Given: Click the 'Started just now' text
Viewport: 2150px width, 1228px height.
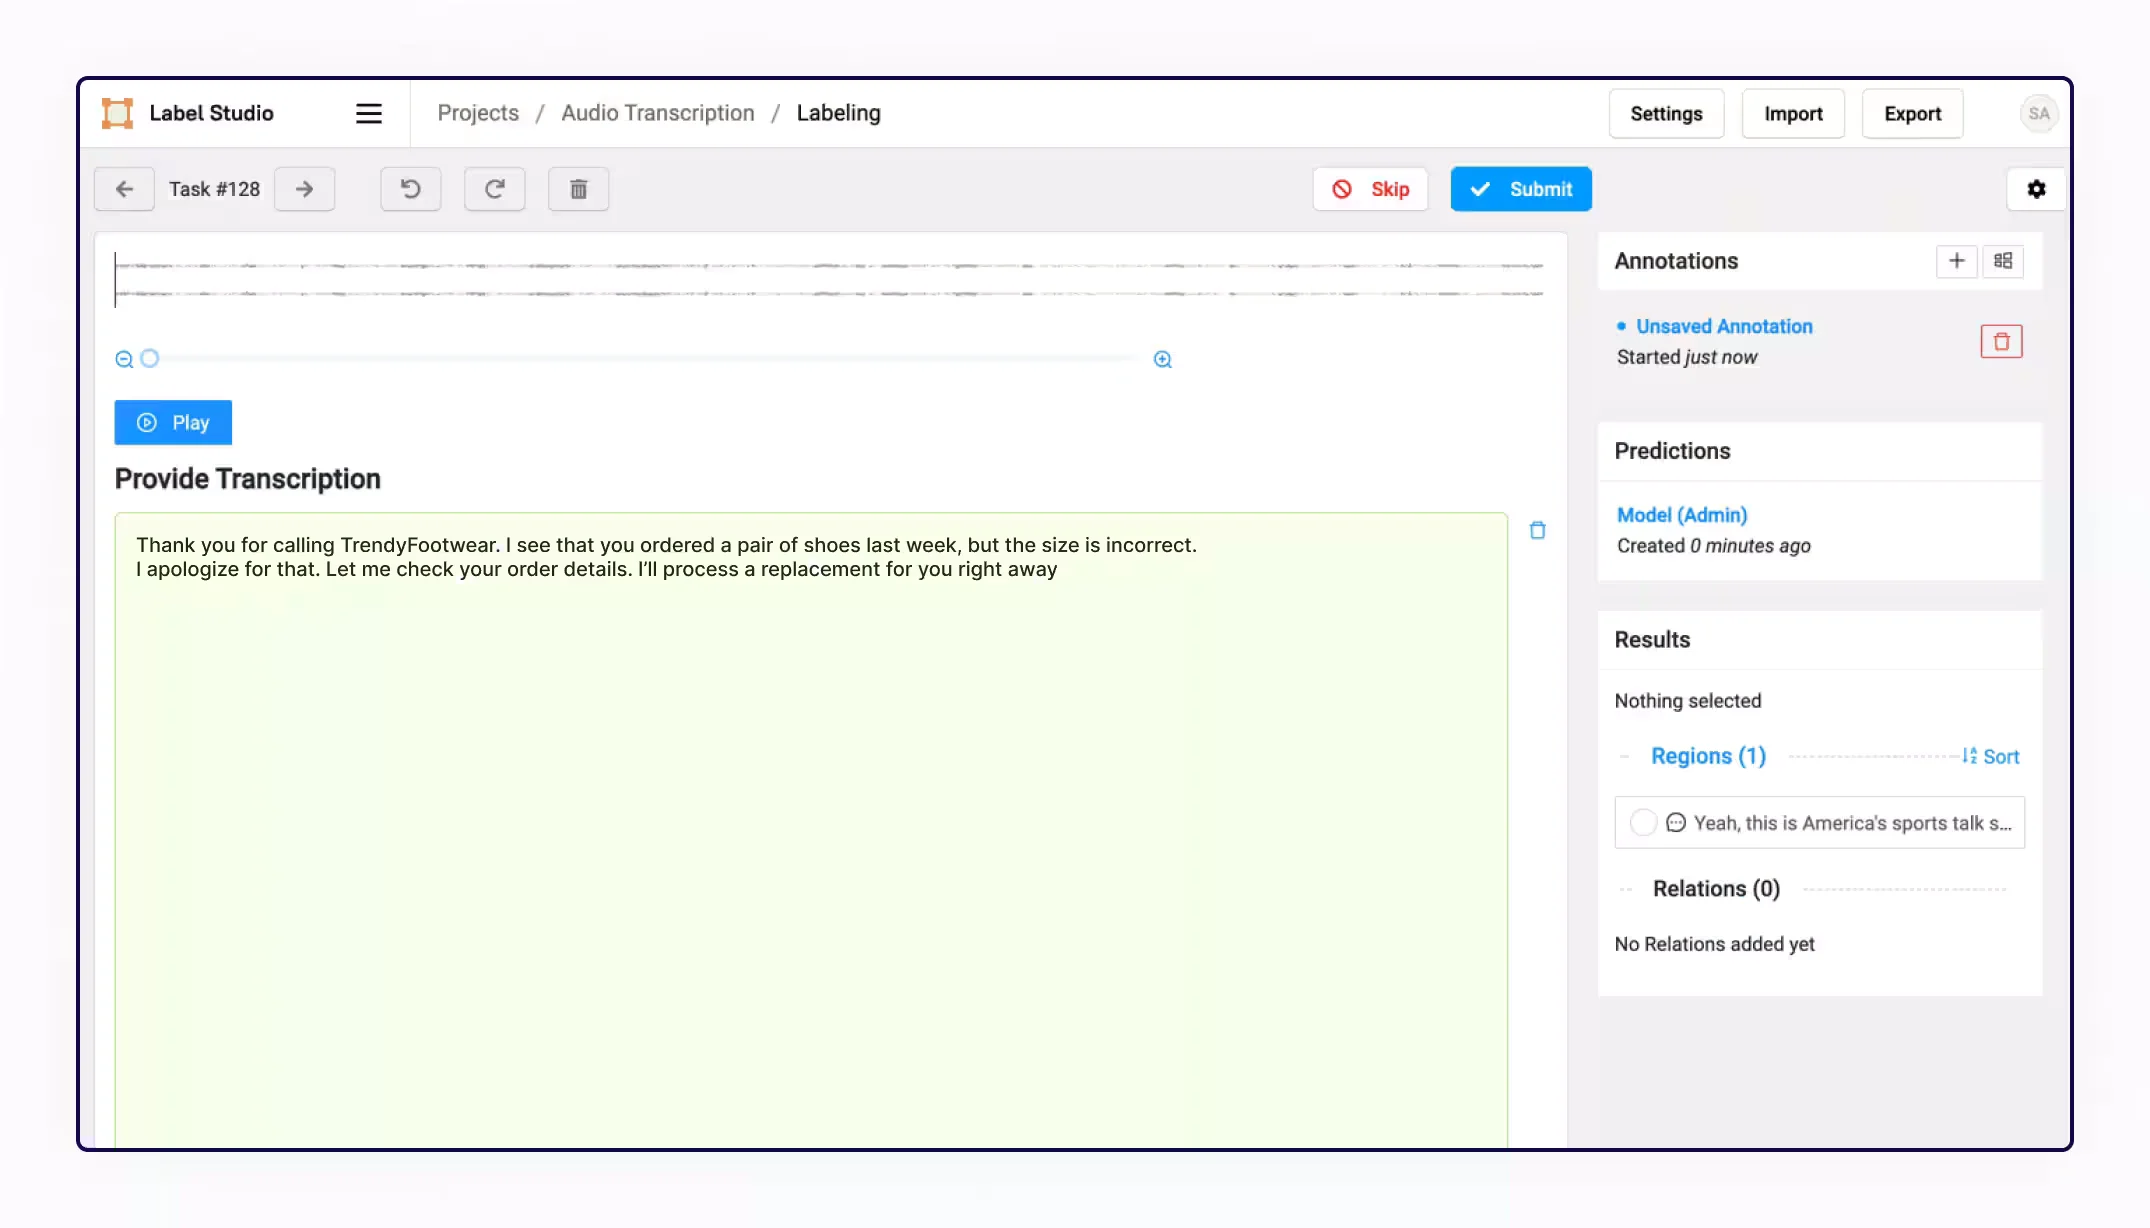Looking at the screenshot, I should (1687, 358).
